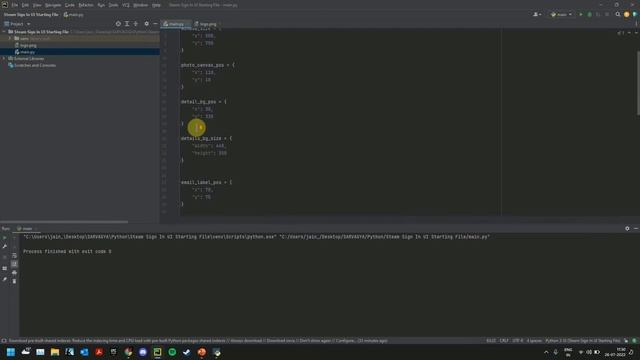Open Python interpreter selector in status bar
The image size is (640, 360).
point(582,341)
